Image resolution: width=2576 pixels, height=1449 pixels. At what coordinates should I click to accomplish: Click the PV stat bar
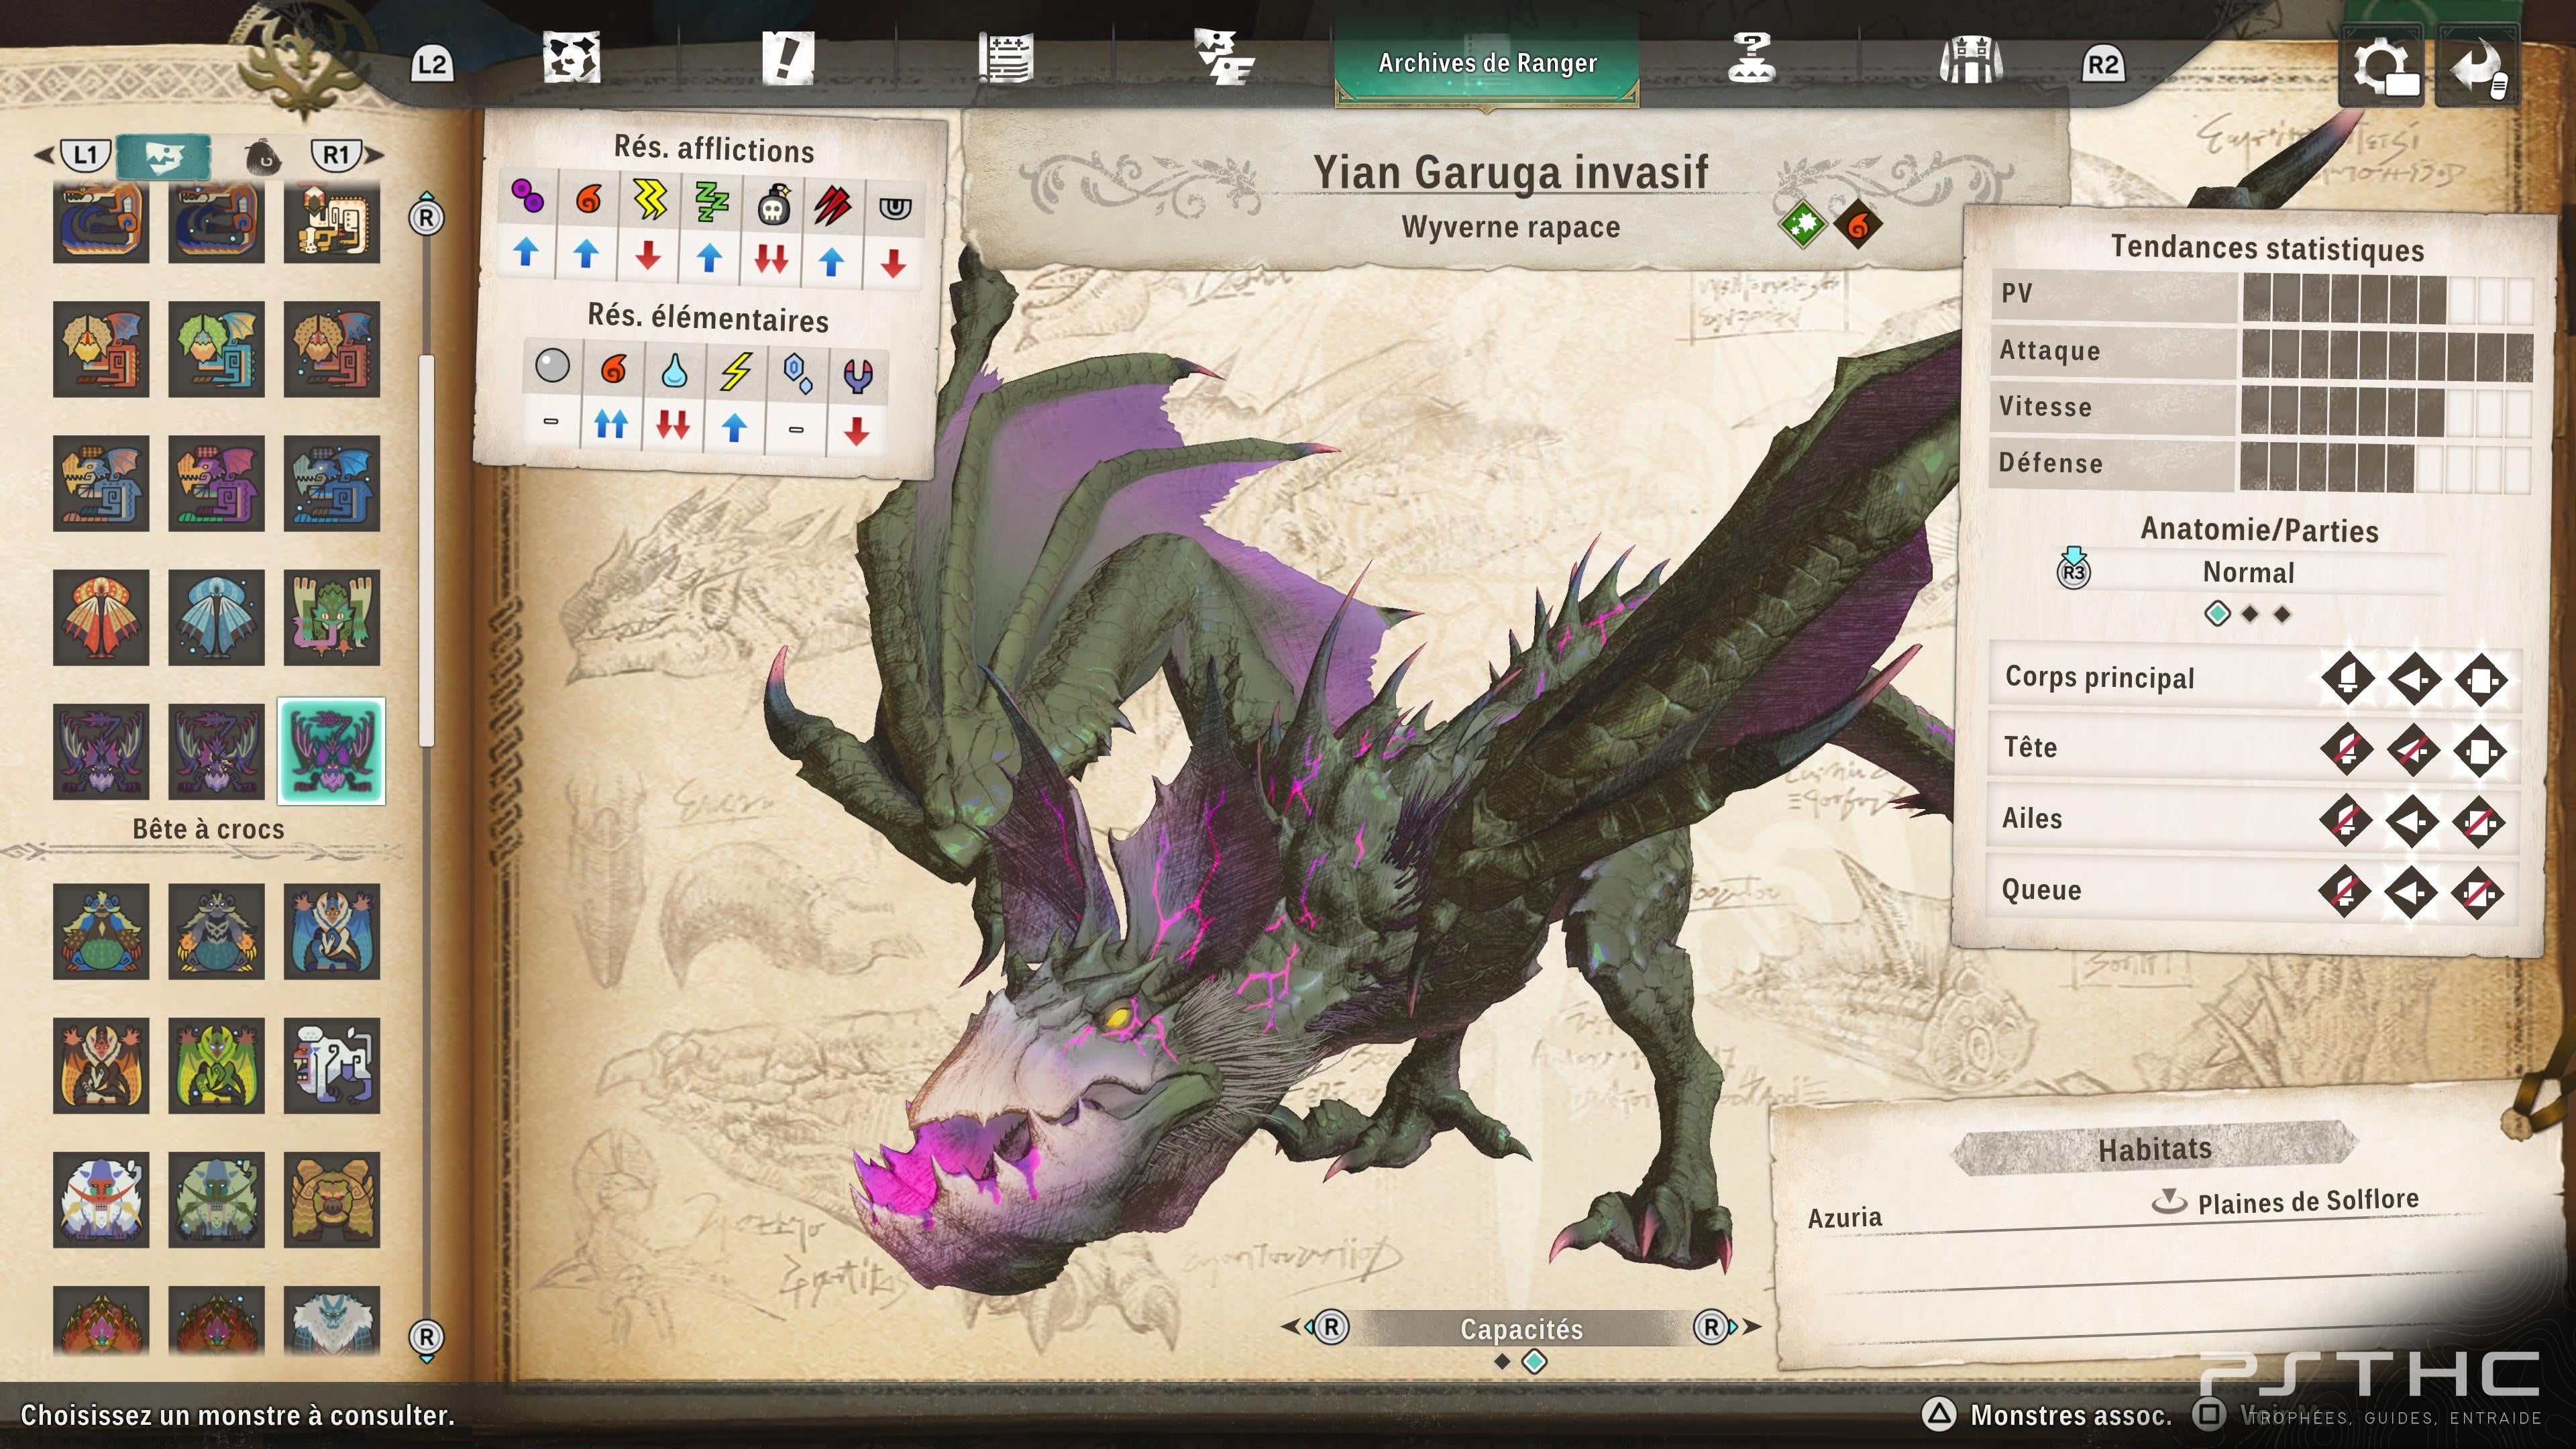coord(2386,298)
